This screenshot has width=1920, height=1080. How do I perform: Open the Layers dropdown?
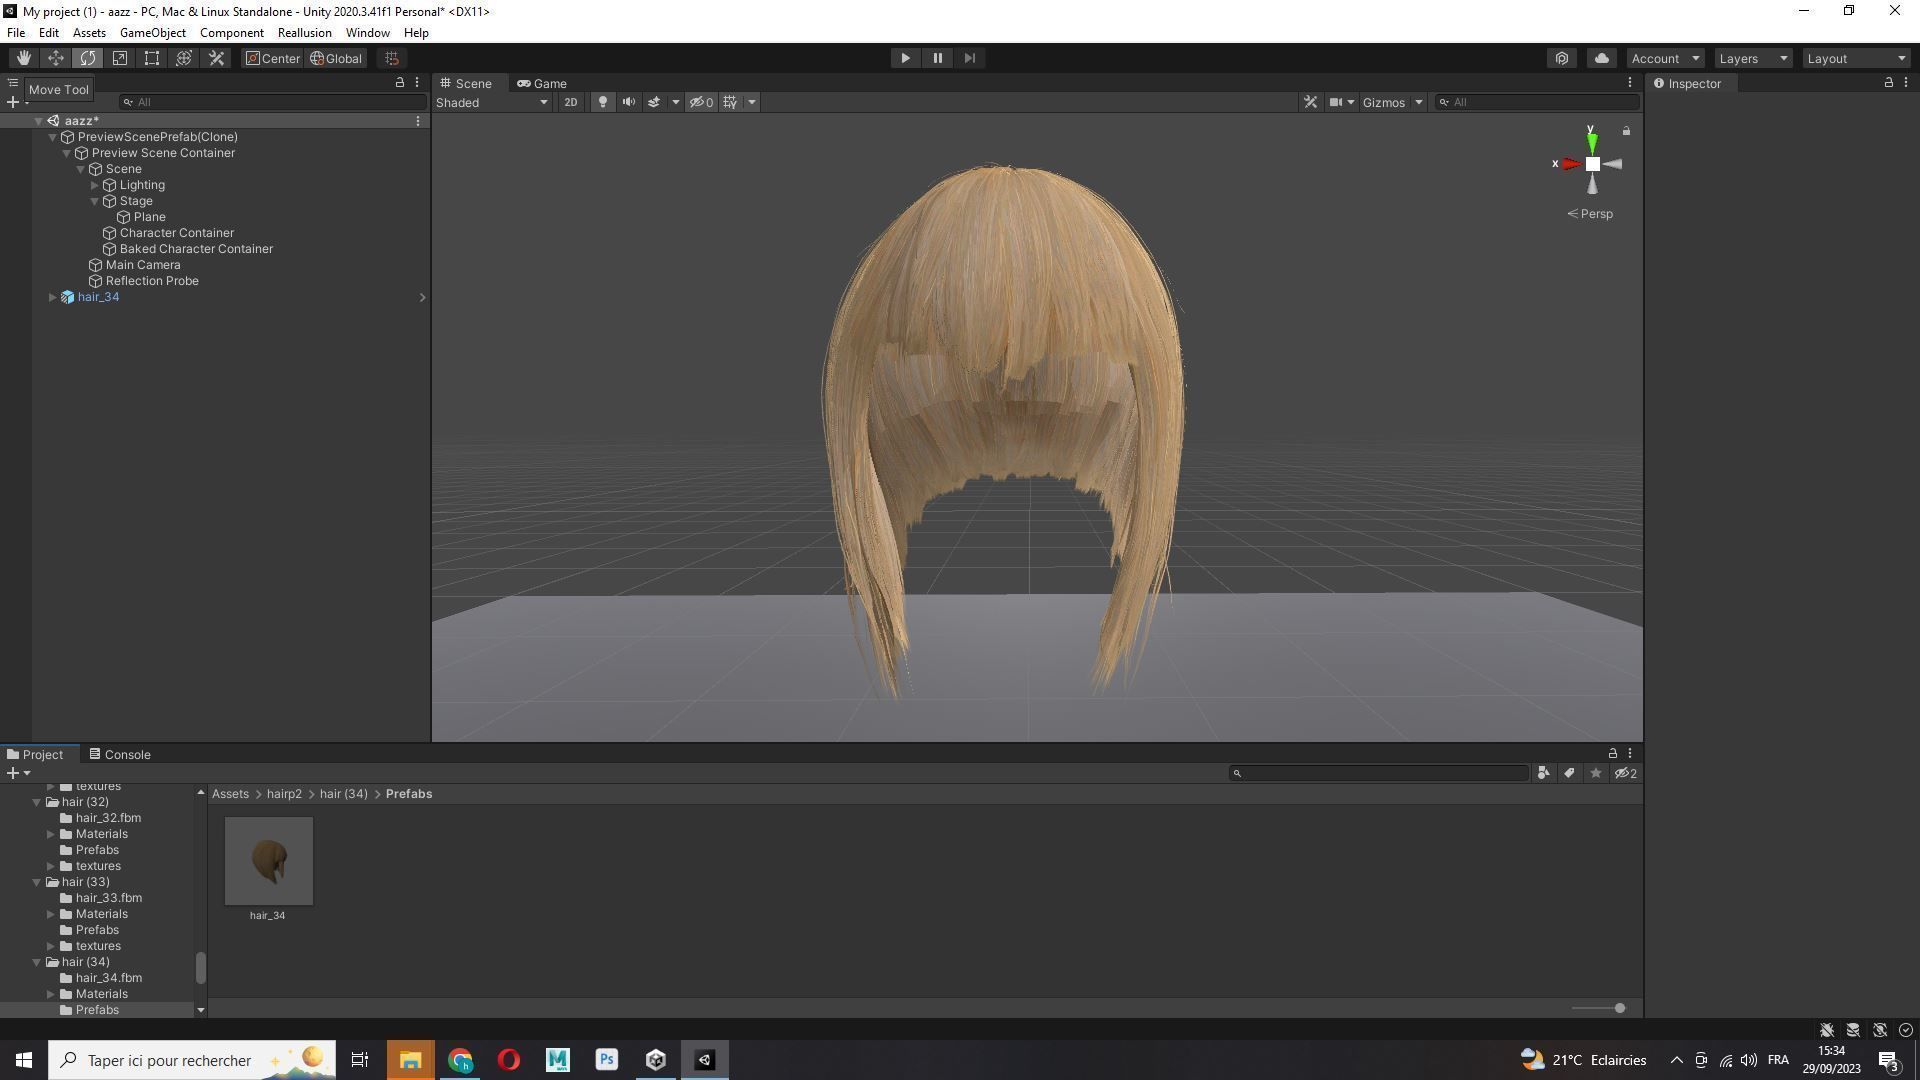pyautogui.click(x=1753, y=58)
